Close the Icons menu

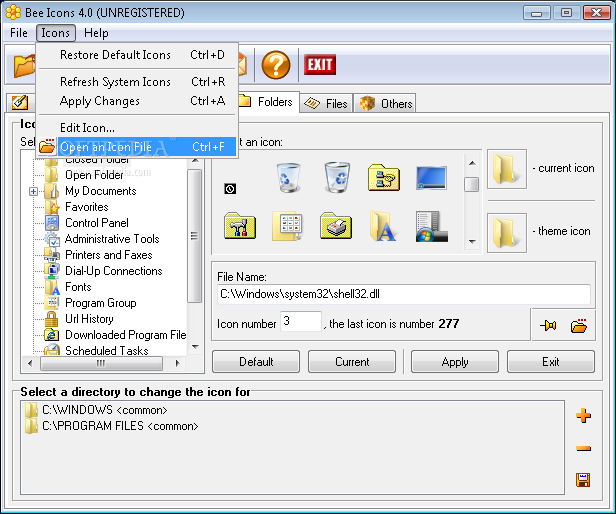(55, 33)
